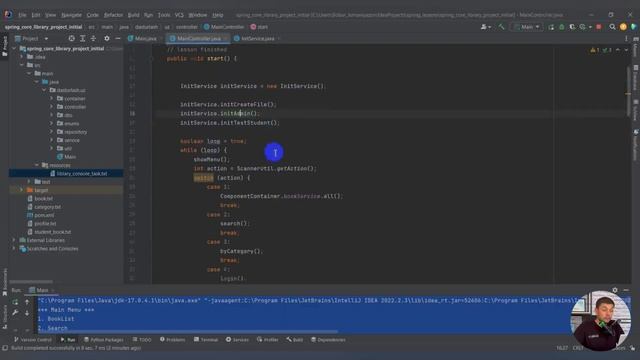
Task: Expand the target folder
Action: pos(22,190)
